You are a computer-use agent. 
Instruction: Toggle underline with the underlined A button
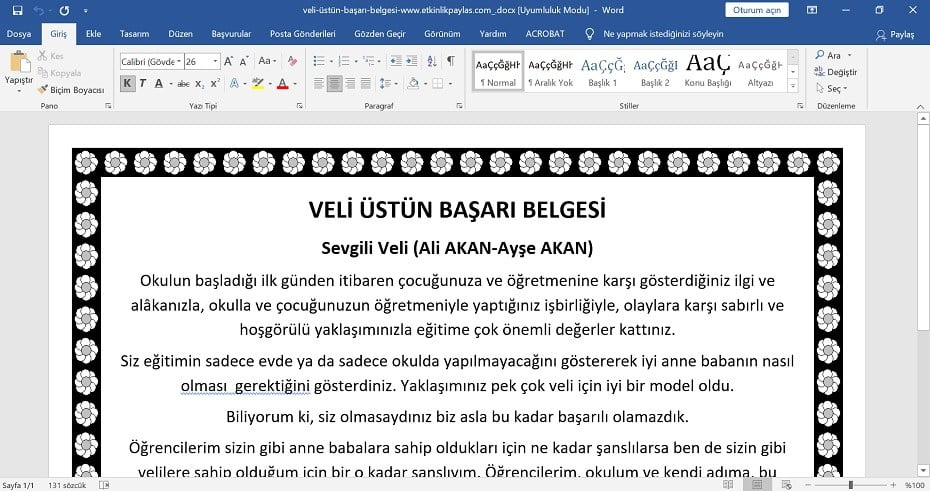(158, 84)
